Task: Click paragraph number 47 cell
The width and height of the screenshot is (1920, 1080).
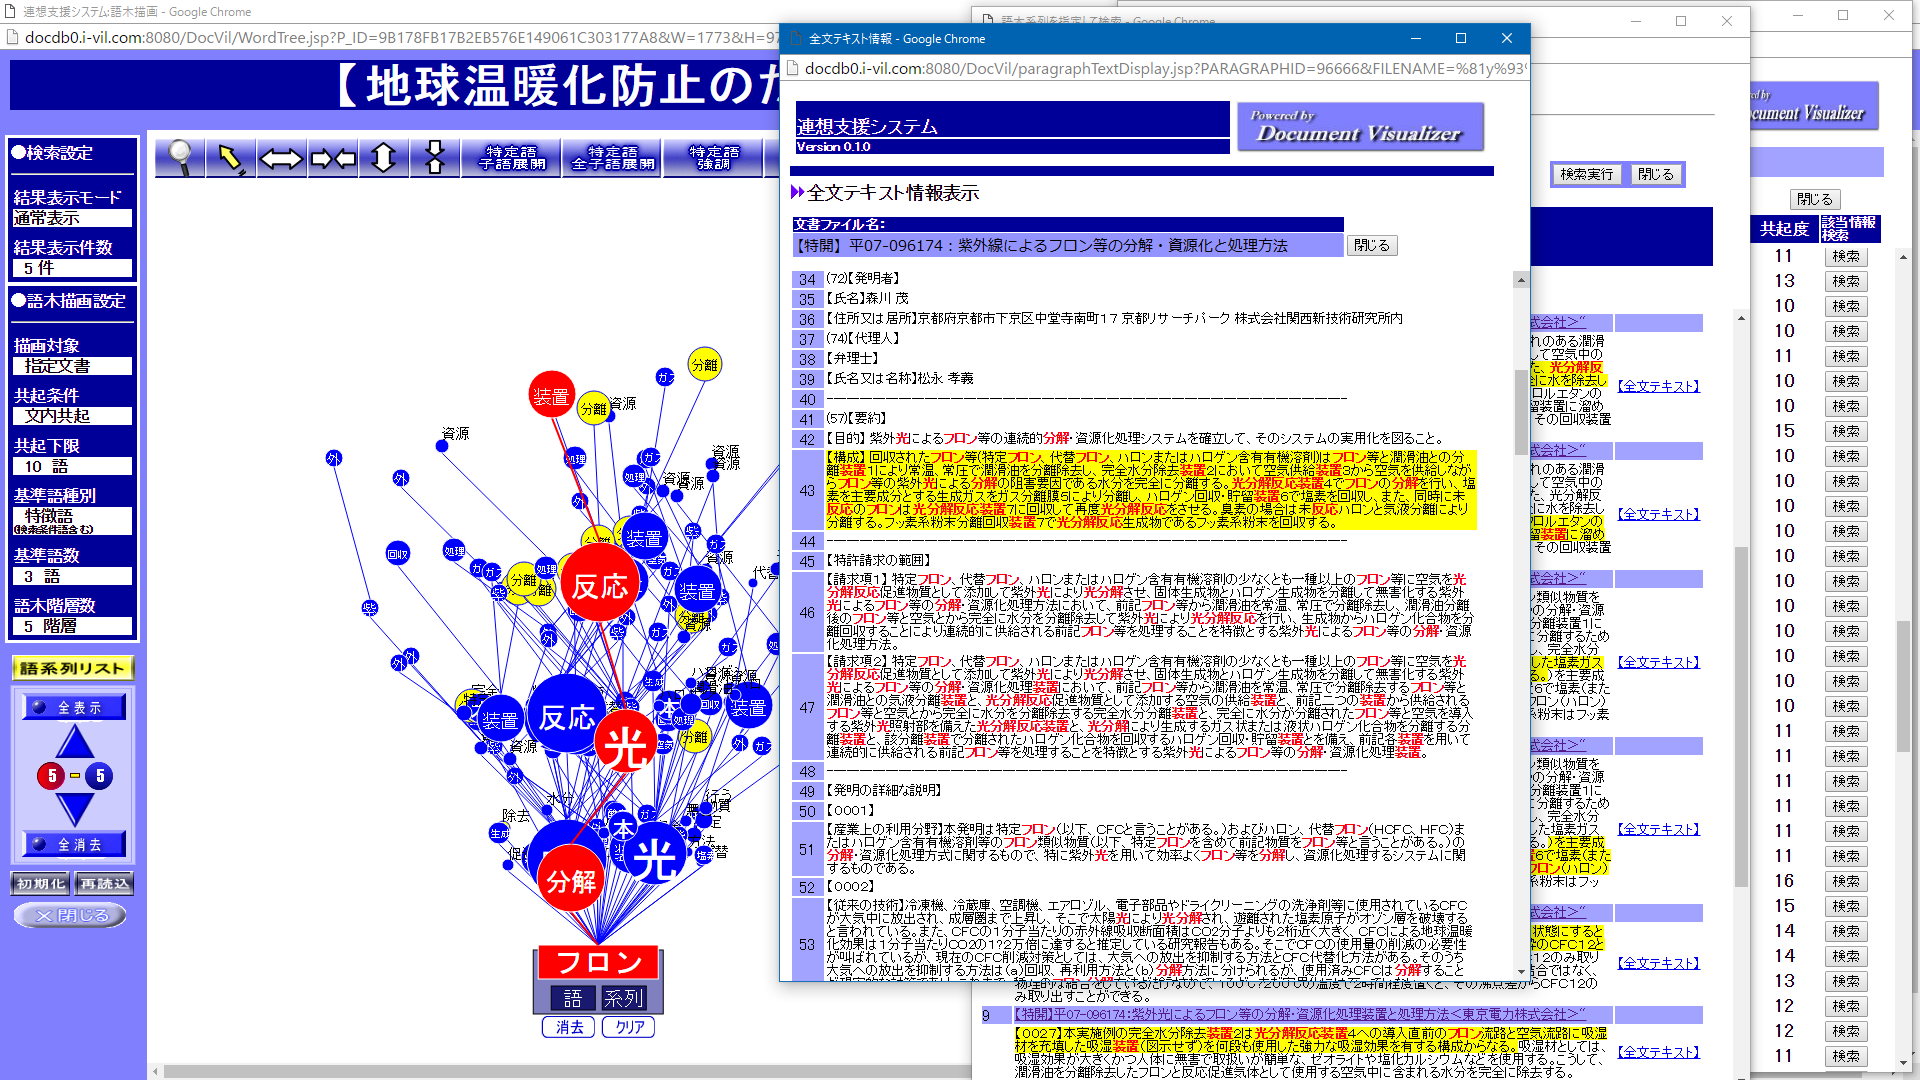Action: pyautogui.click(x=807, y=707)
